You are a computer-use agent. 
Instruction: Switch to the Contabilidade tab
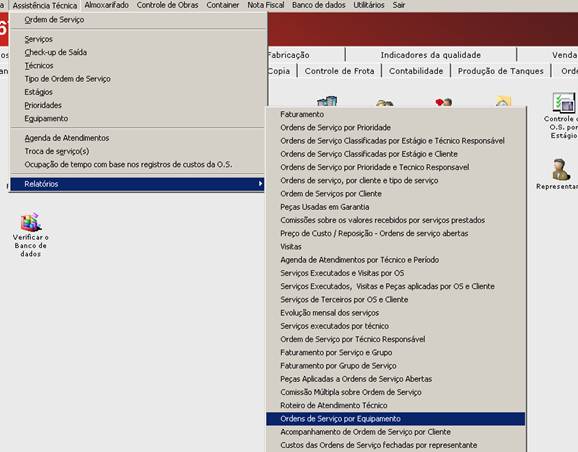point(416,71)
